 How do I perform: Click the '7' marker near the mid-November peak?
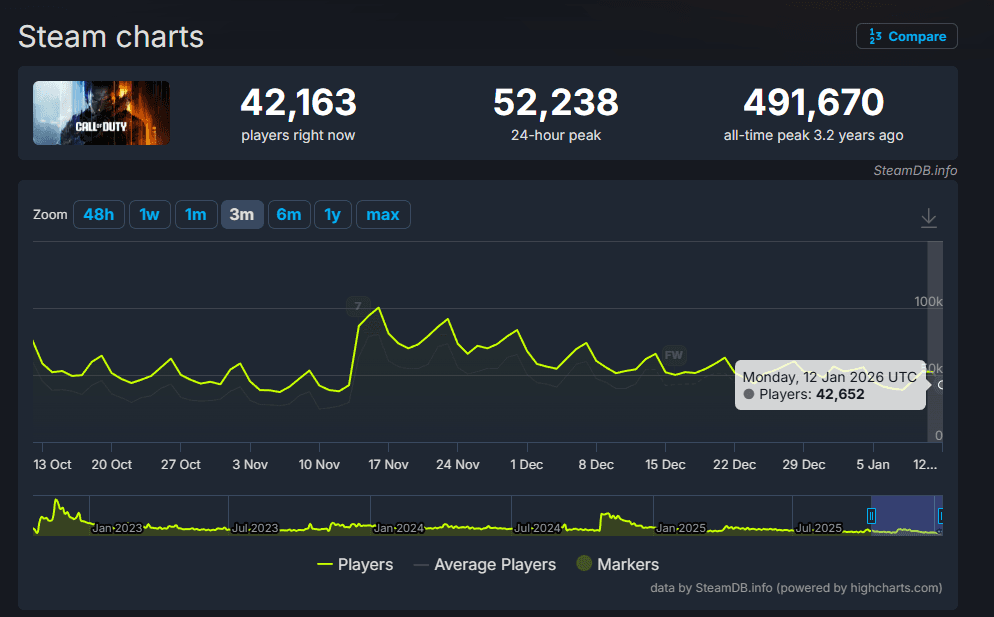[357, 307]
